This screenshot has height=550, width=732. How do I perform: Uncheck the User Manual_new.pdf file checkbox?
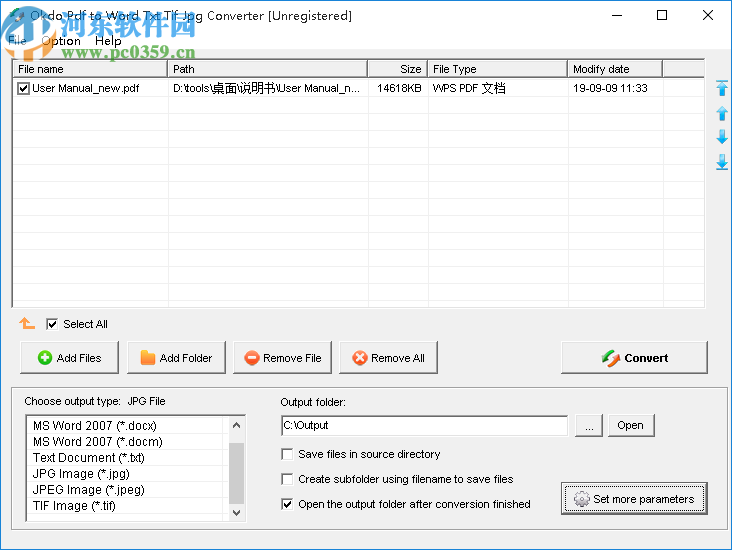[x=23, y=88]
